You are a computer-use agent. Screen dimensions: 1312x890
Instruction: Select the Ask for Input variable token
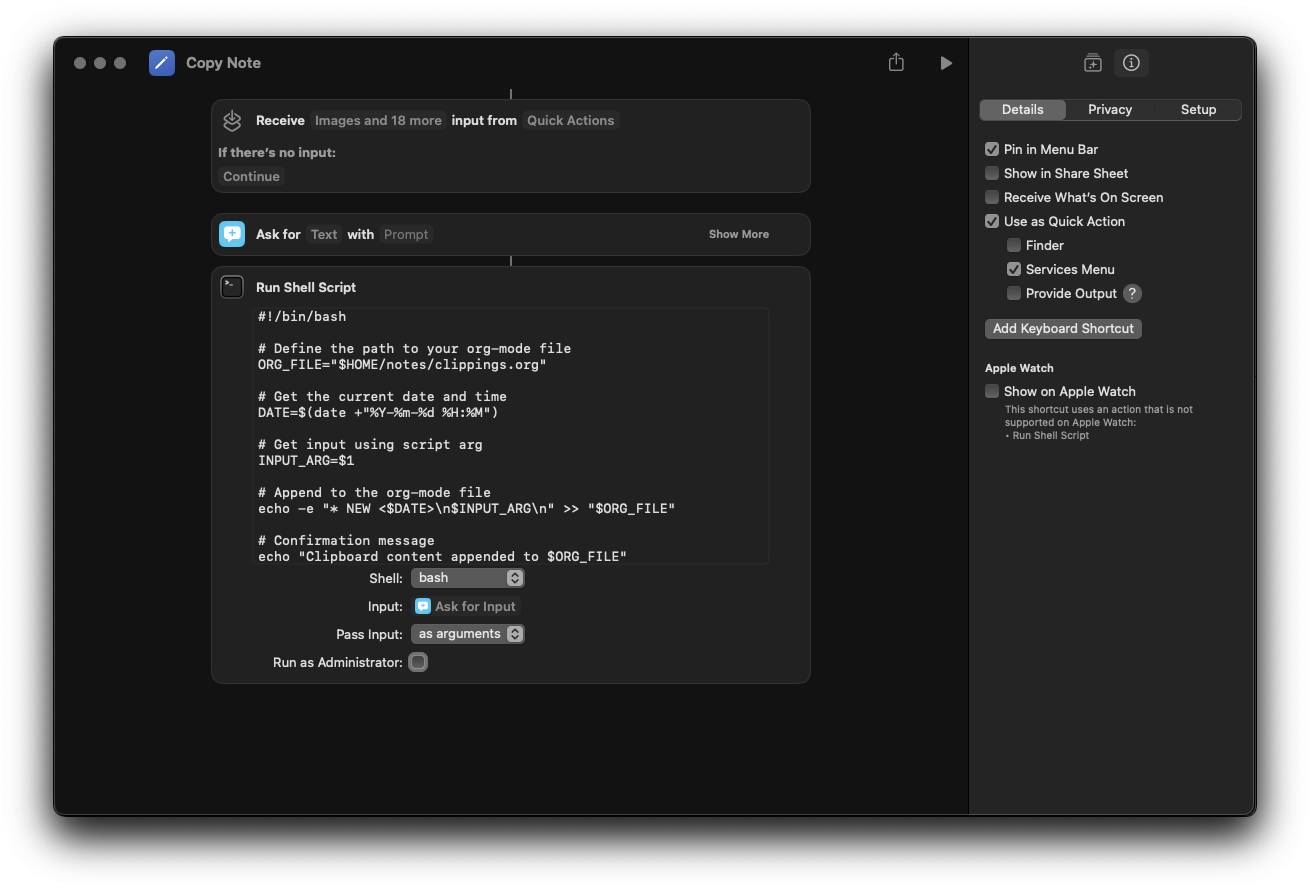tap(466, 606)
